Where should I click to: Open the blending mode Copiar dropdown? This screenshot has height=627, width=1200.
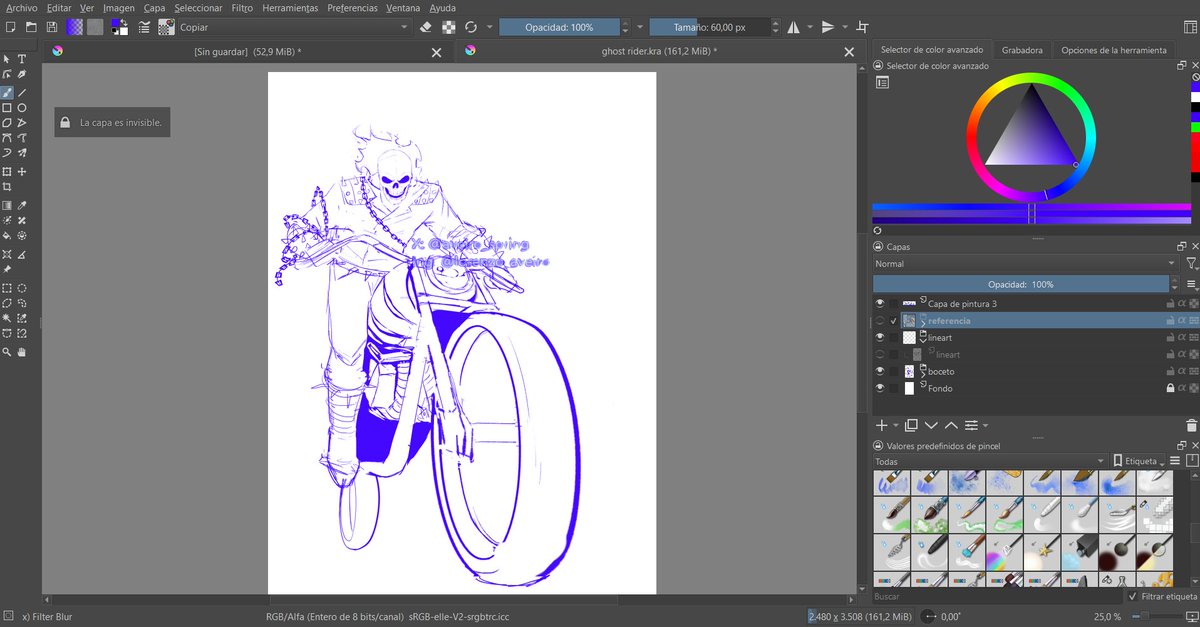coord(294,27)
